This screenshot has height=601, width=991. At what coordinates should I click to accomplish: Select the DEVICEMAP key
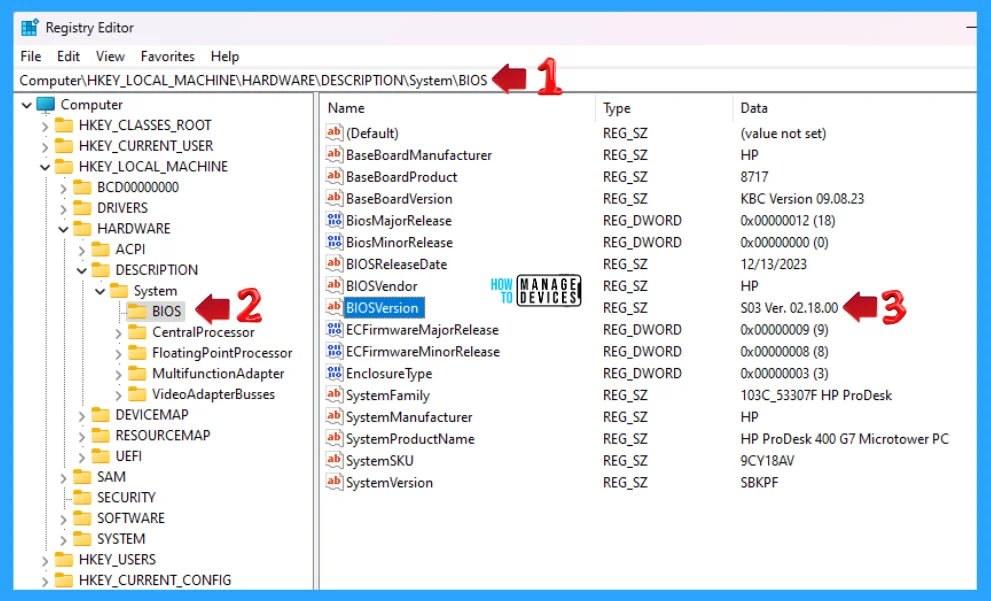pyautogui.click(x=152, y=415)
